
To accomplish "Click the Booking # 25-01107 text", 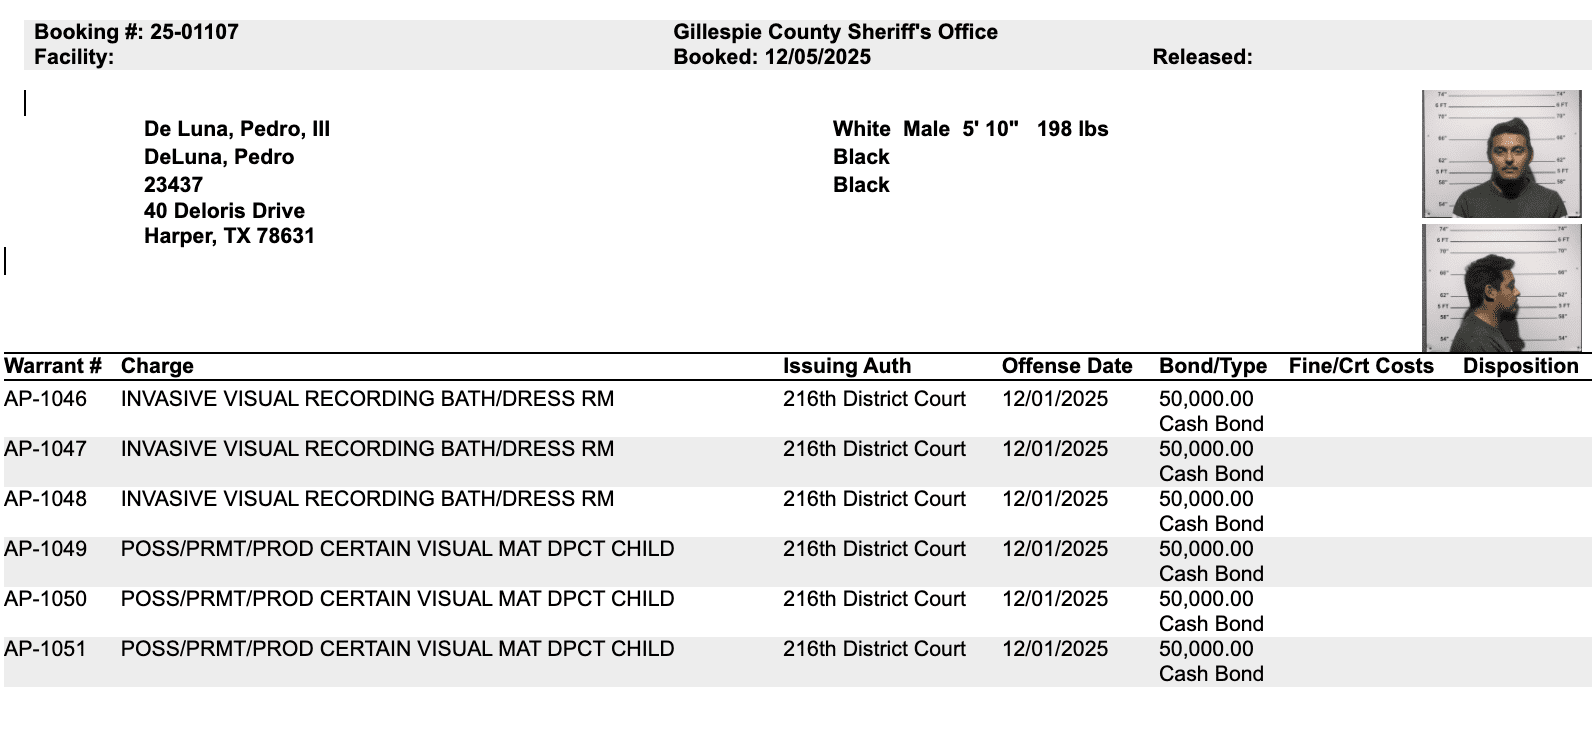I will 136,32.
